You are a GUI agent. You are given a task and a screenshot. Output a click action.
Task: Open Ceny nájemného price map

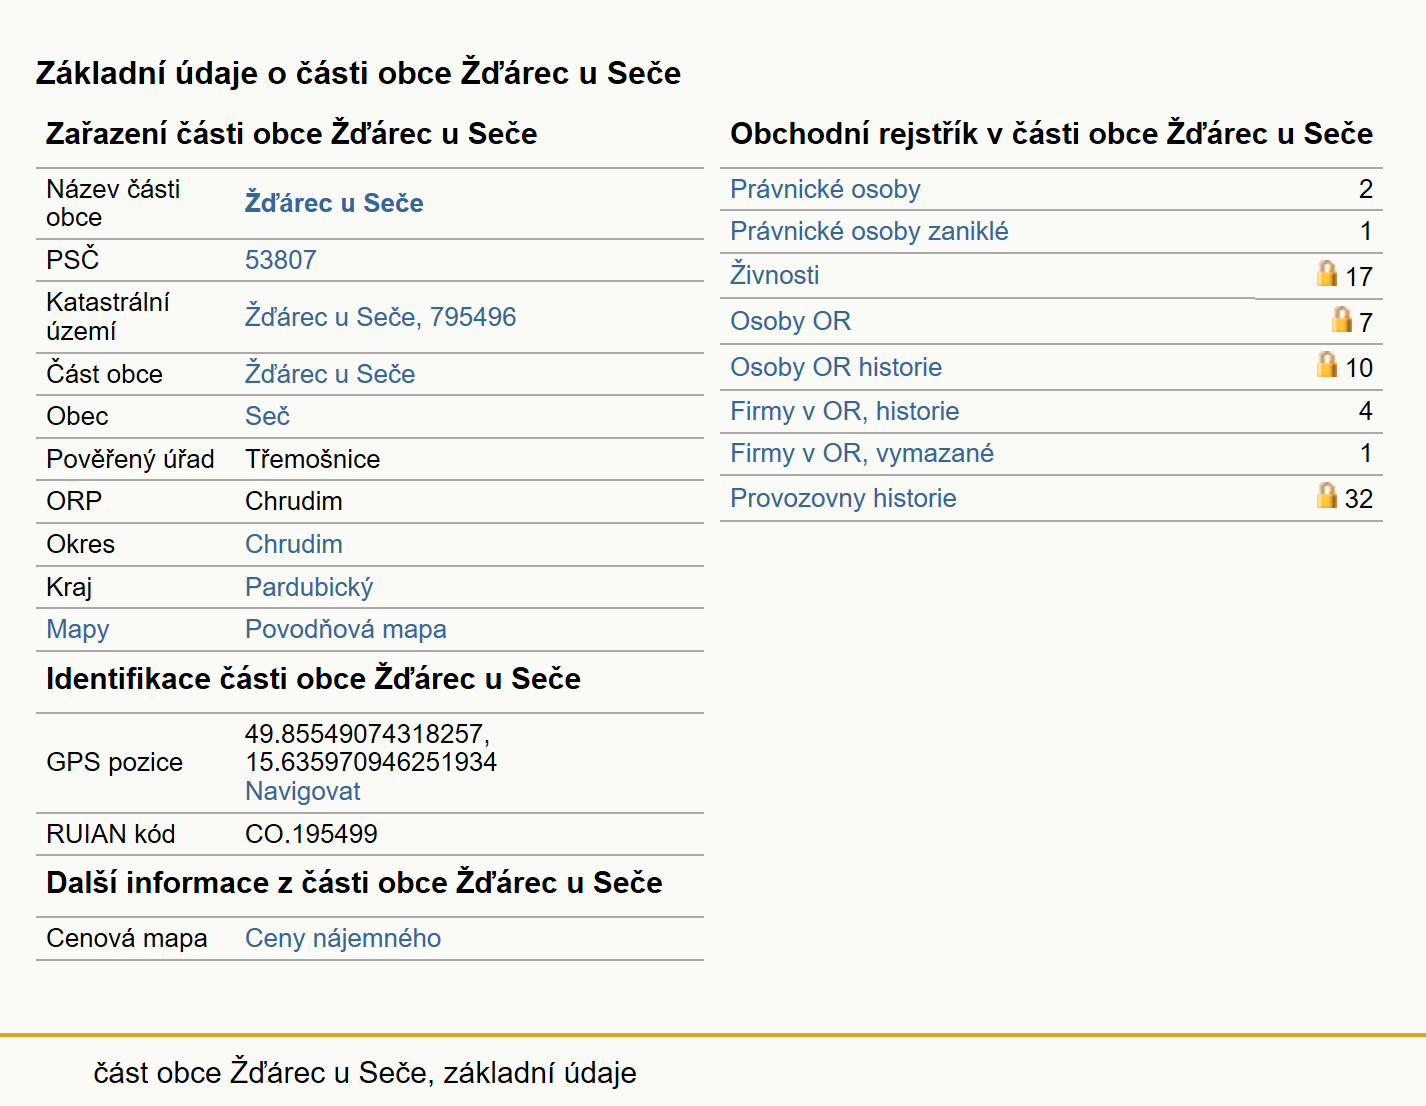pos(343,938)
